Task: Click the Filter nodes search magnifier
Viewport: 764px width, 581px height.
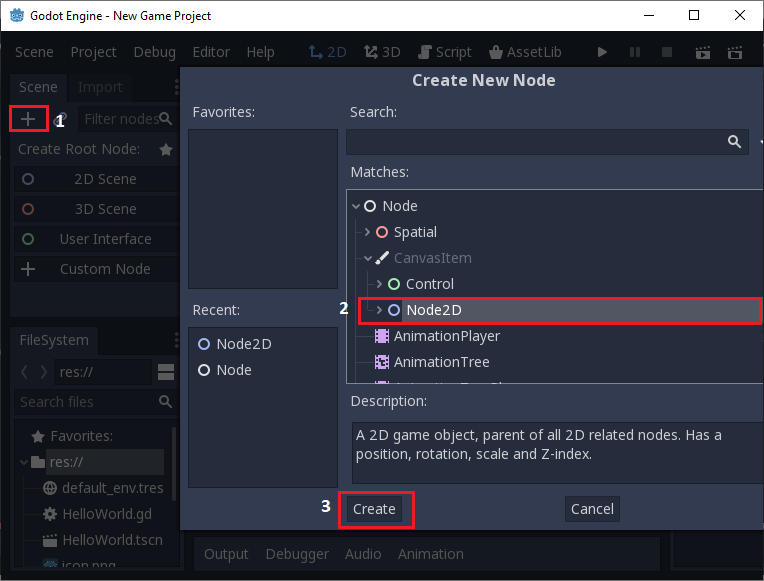Action: tap(166, 118)
